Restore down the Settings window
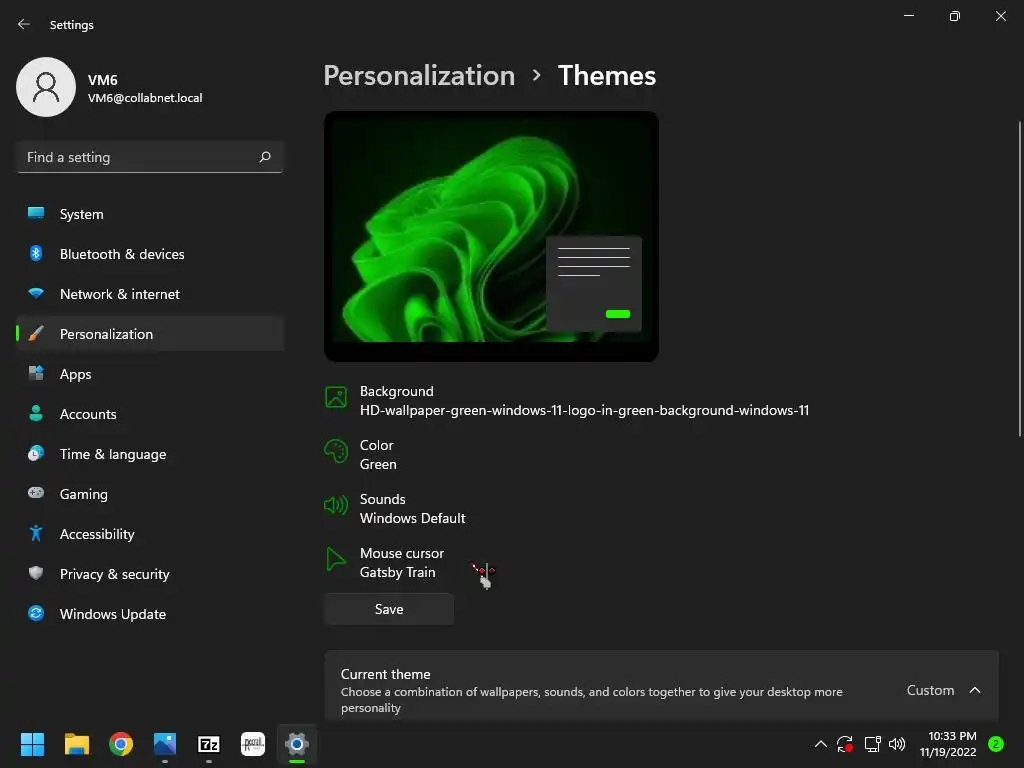The width and height of the screenshot is (1024, 768). coord(955,16)
